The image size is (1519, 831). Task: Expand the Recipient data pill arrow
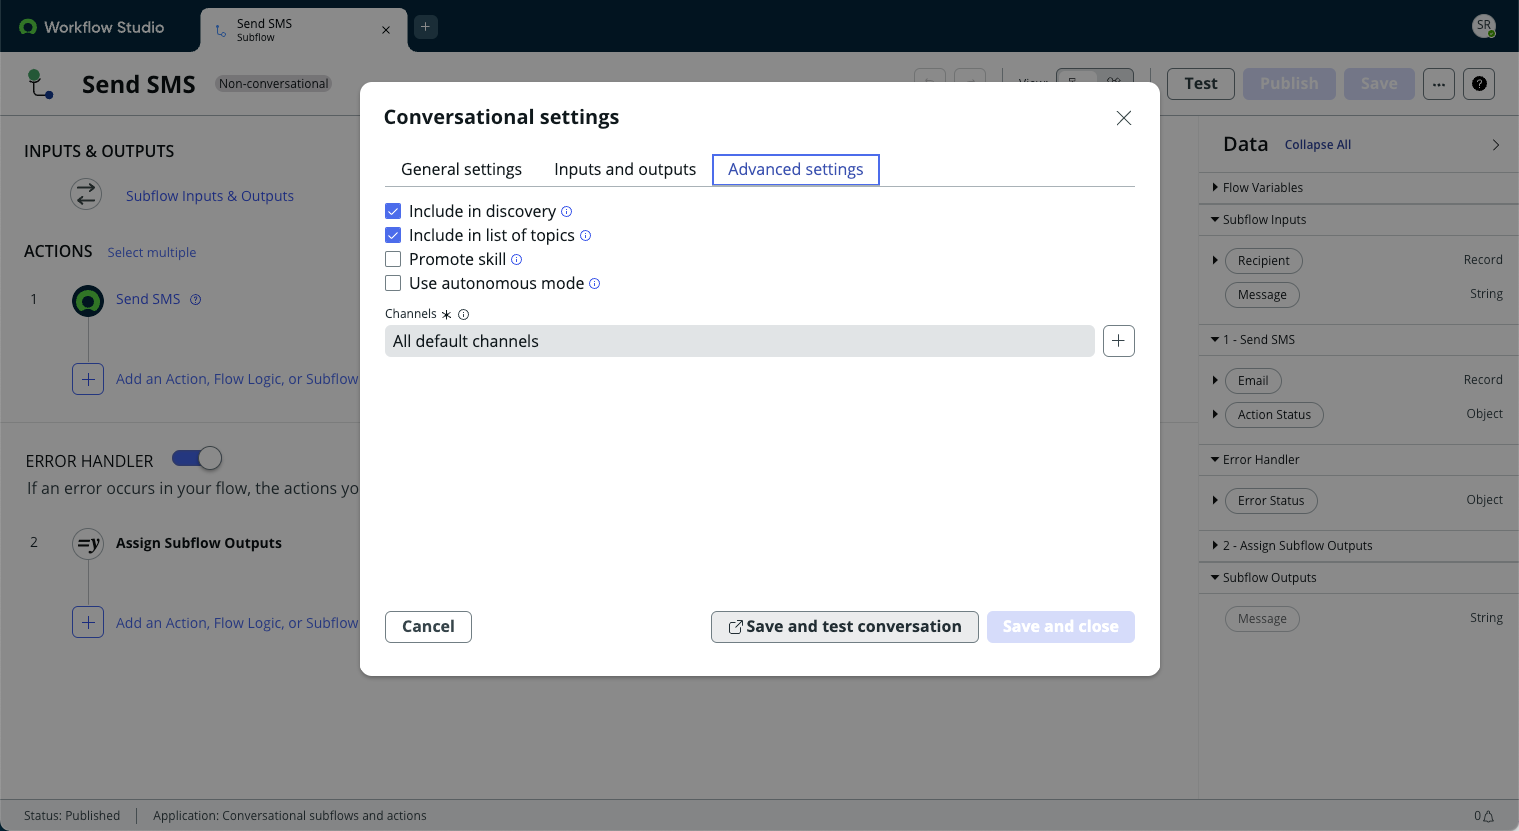[1215, 260]
